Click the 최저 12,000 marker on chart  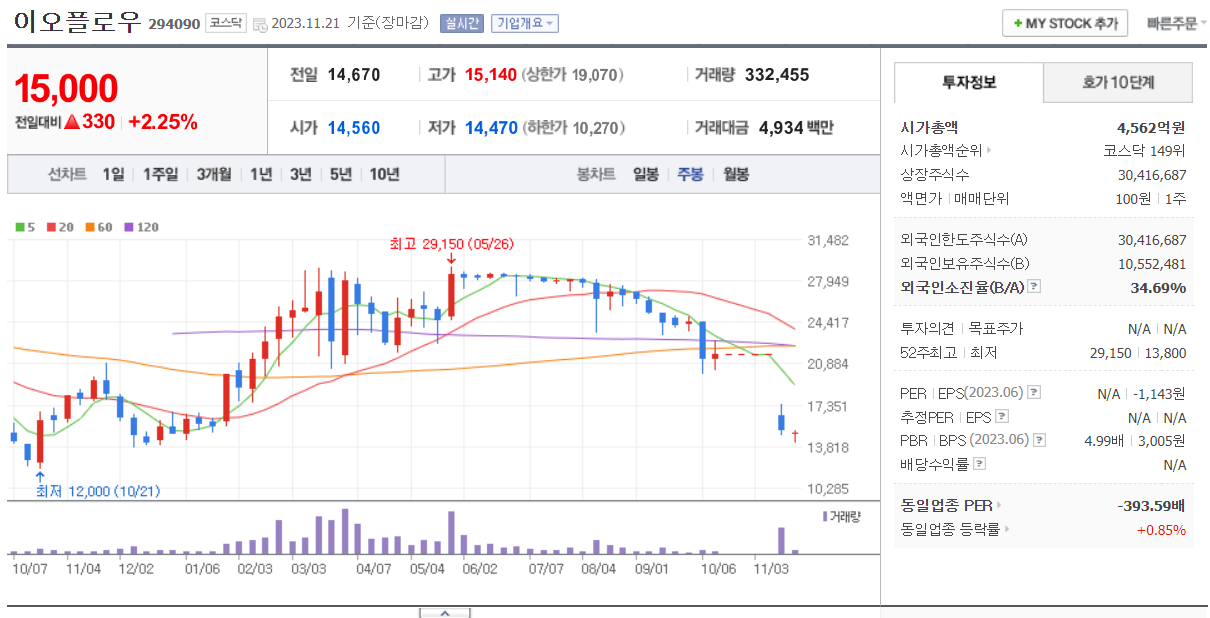tap(97, 491)
